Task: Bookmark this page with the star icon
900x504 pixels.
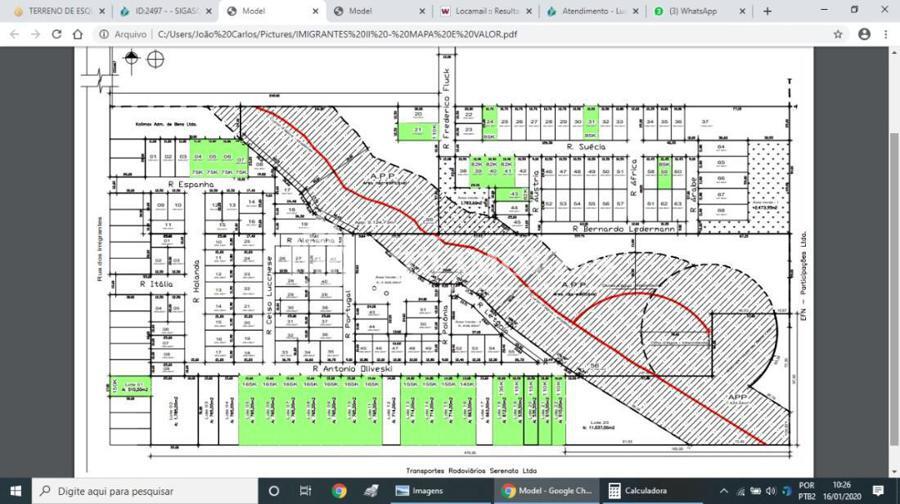Action: (838, 34)
